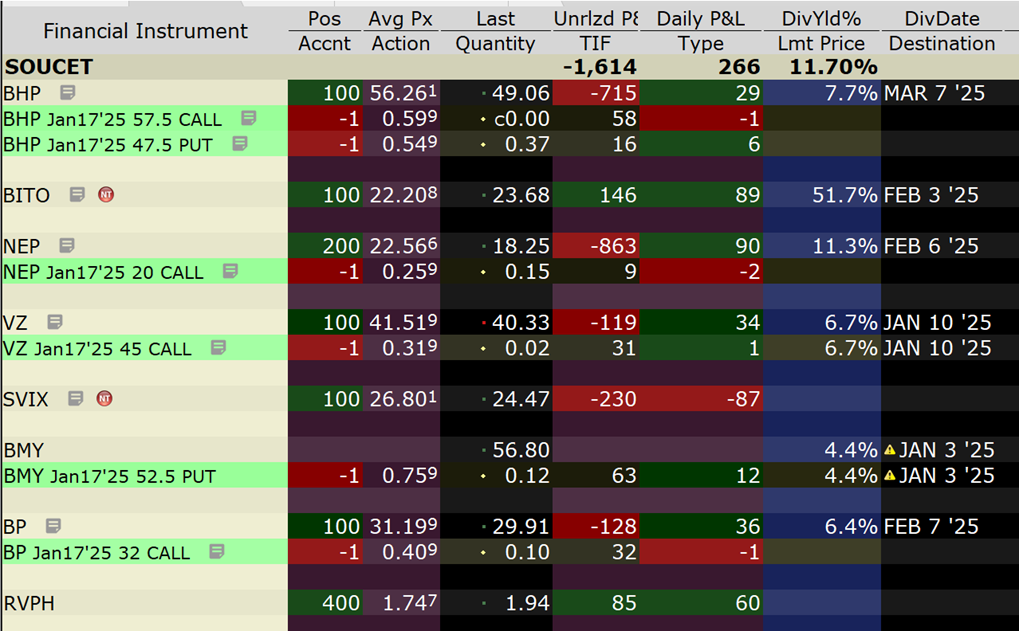Click the Avg Px column header
Viewport: 1019px width, 631px height.
[399, 19]
